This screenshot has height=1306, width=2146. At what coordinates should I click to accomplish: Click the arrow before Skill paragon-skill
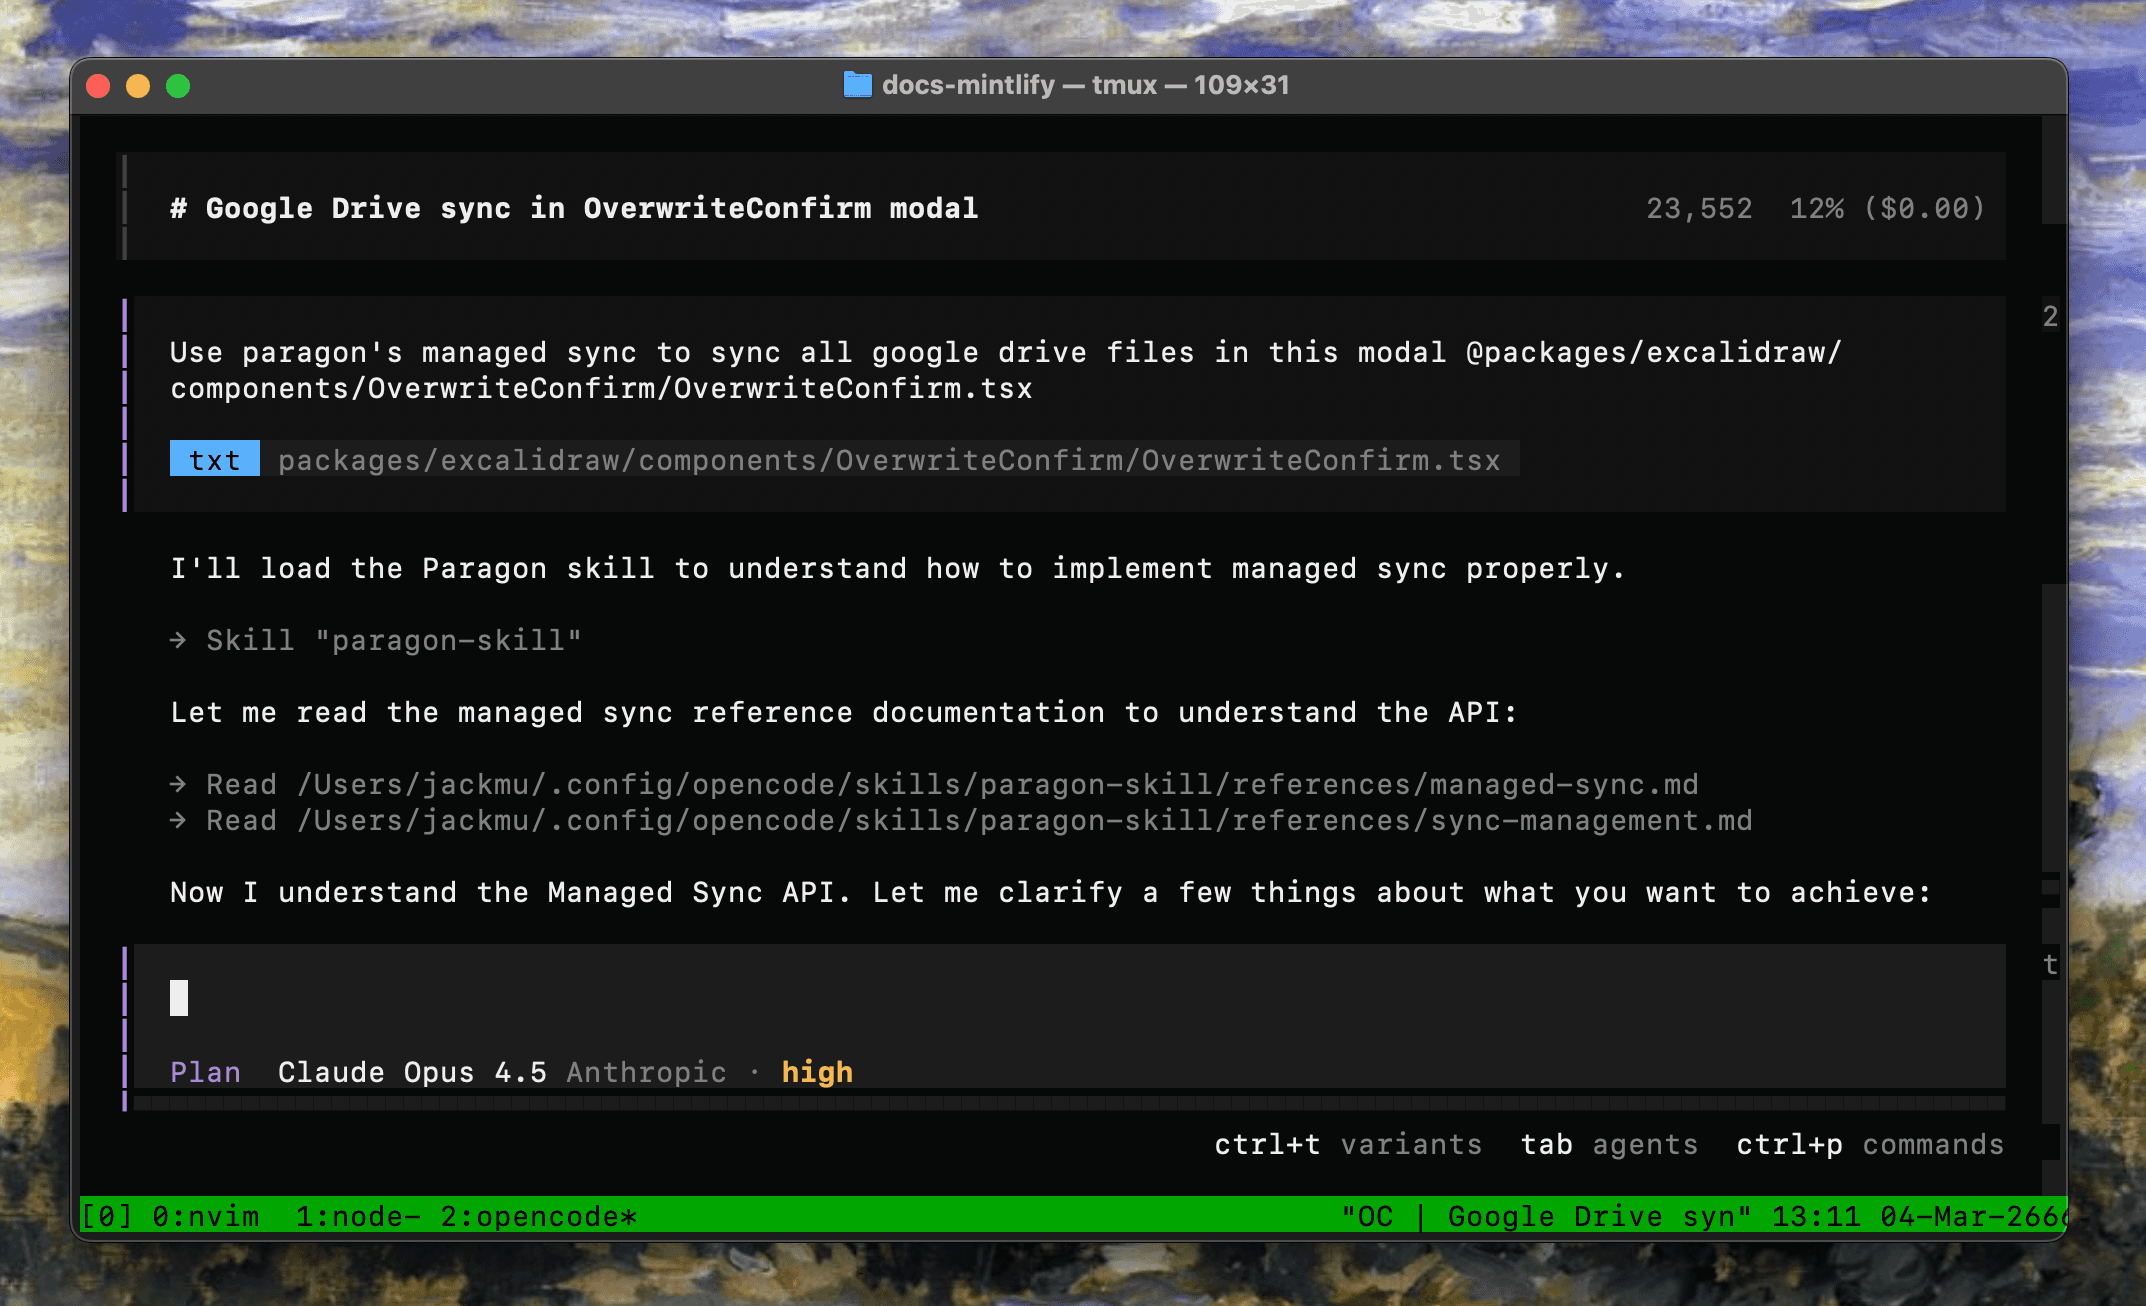tap(178, 640)
